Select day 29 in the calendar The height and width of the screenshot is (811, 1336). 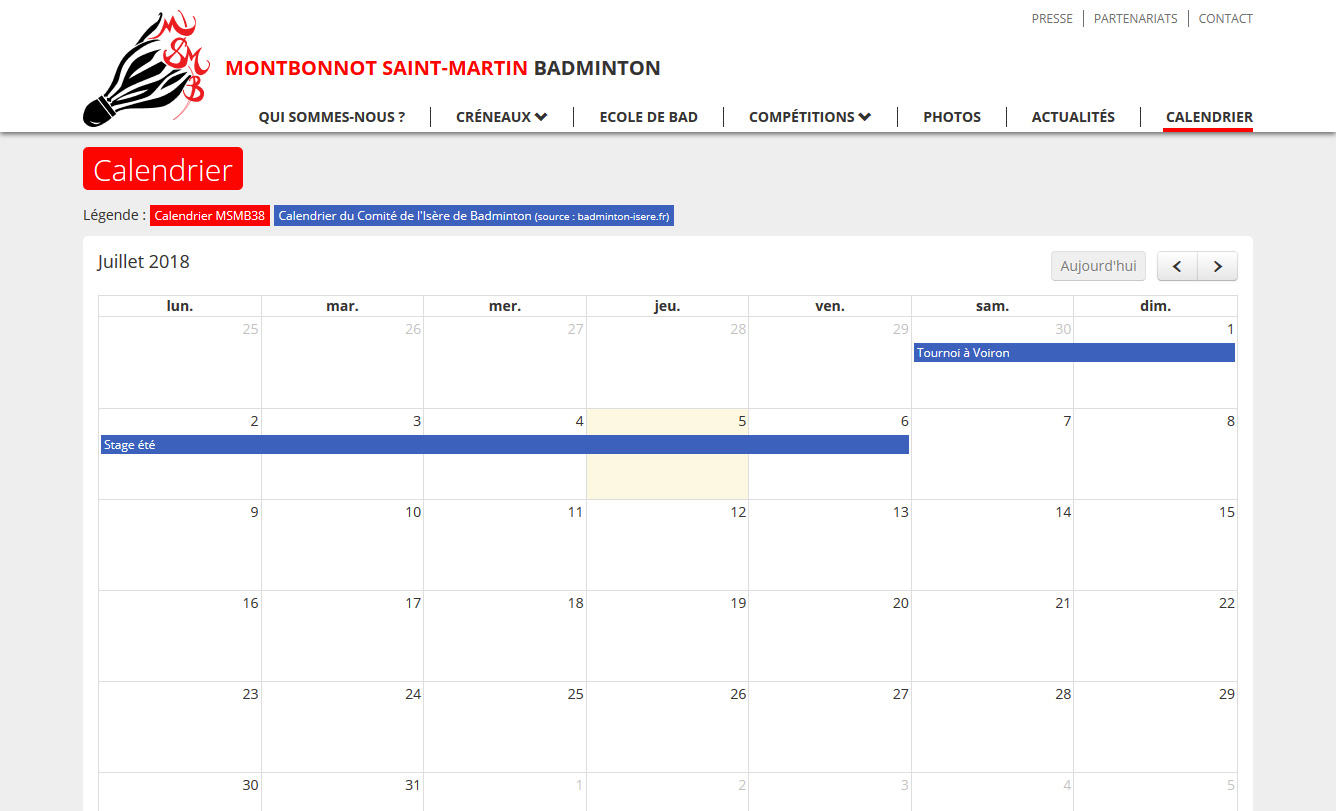coord(1155,727)
